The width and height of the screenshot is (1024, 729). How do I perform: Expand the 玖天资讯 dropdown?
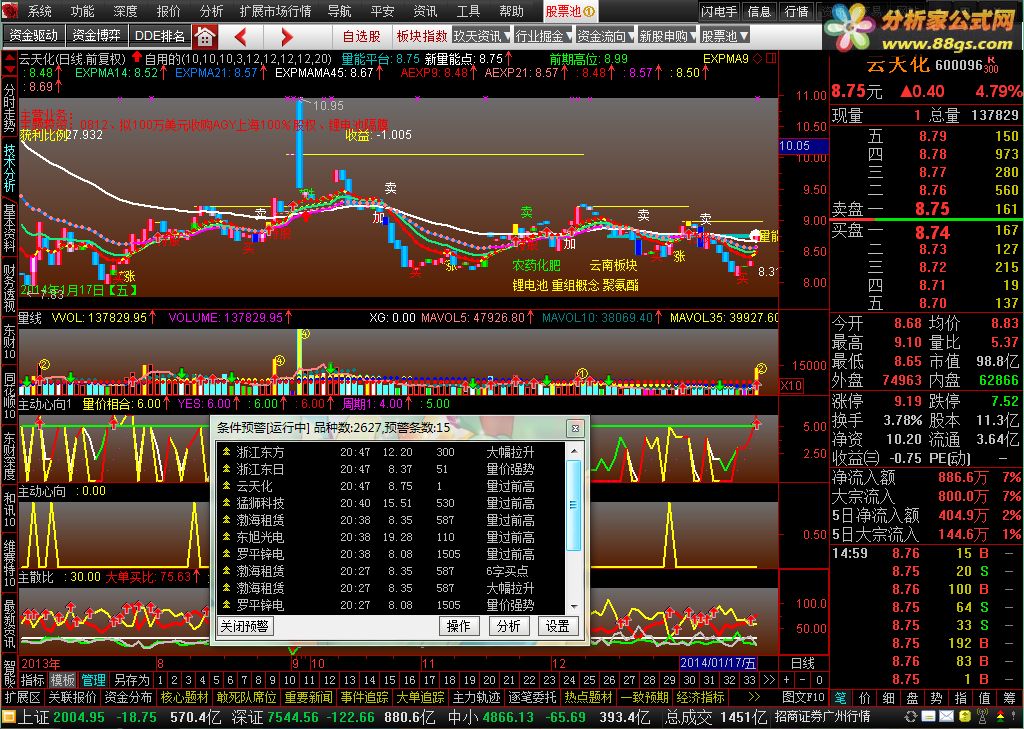click(x=481, y=37)
